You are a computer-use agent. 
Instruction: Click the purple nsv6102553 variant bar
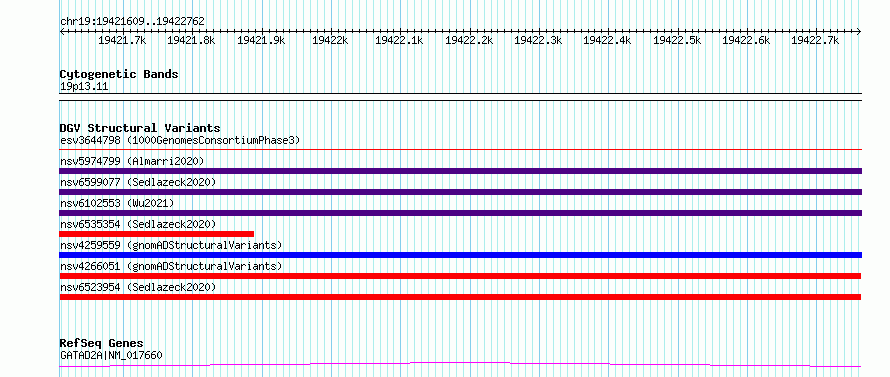460,213
